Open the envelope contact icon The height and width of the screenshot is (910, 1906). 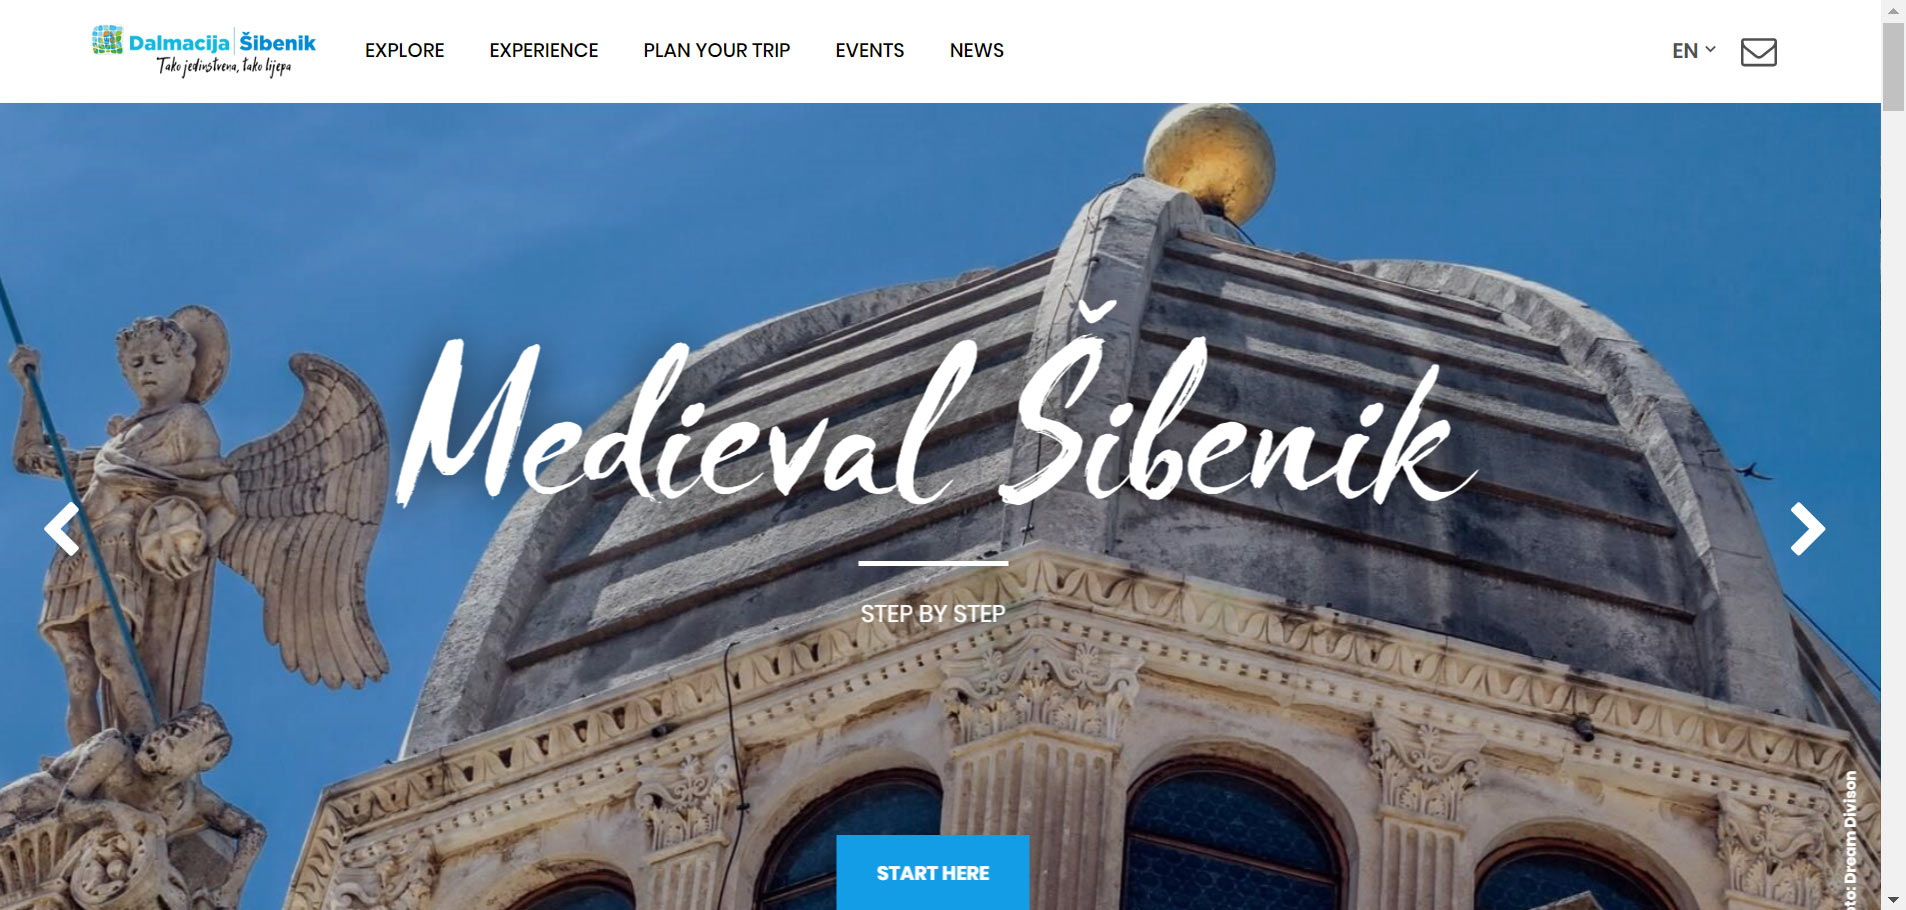pyautogui.click(x=1758, y=52)
